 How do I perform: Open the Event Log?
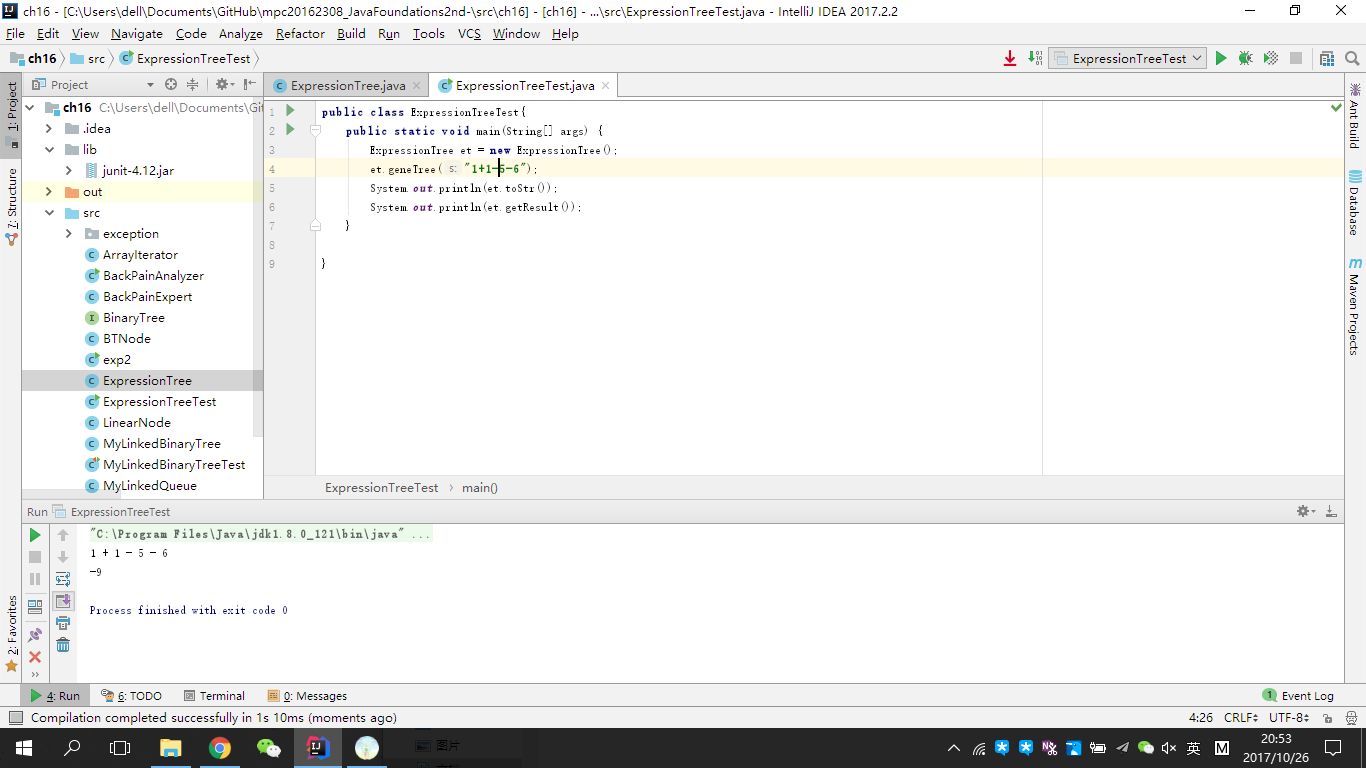click(1298, 695)
